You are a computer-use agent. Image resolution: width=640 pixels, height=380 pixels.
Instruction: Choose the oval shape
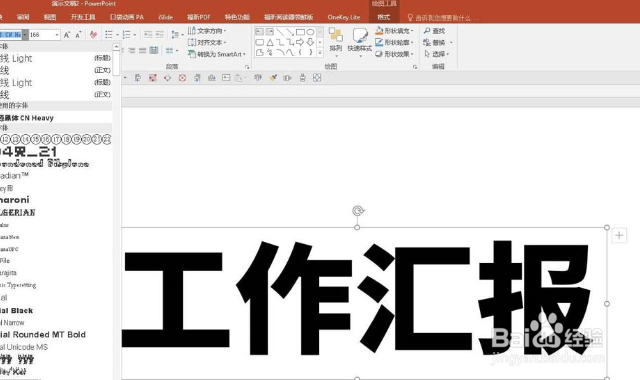click(x=310, y=32)
